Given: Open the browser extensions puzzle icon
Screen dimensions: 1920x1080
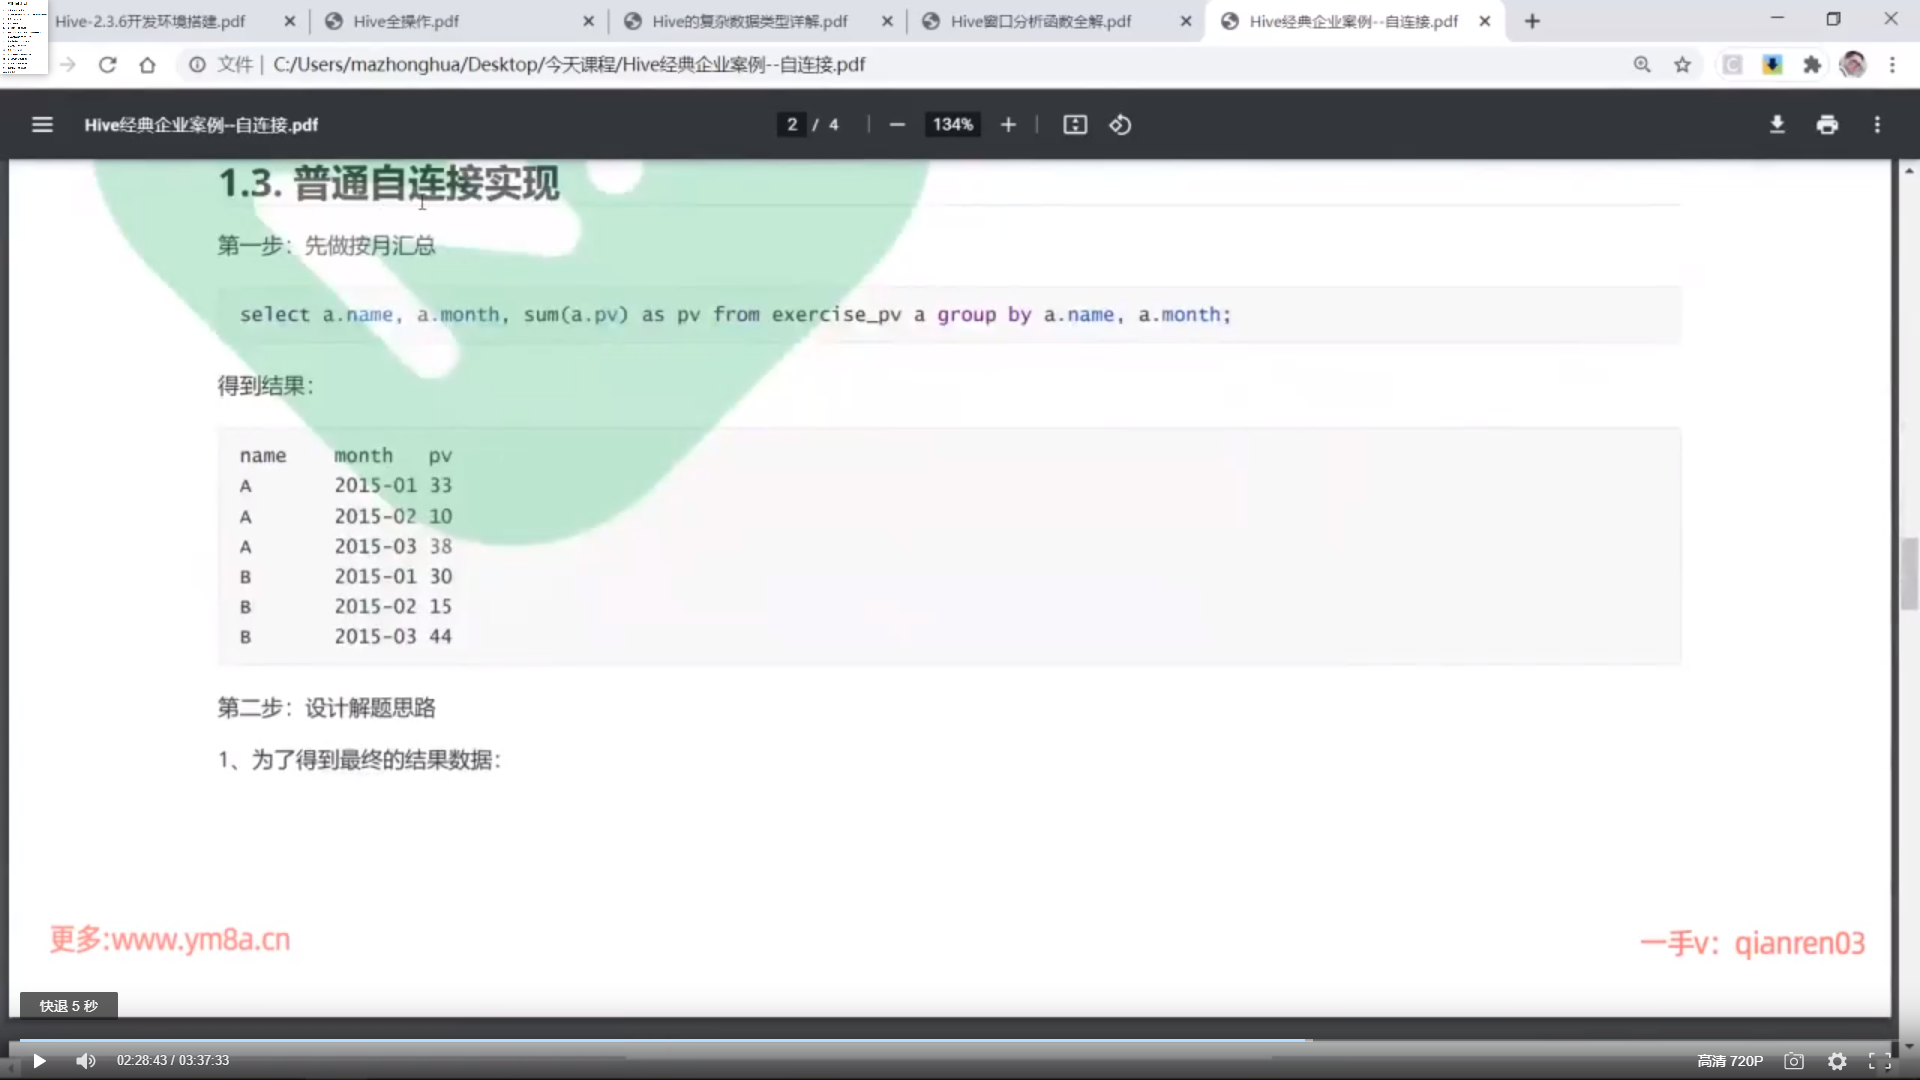Looking at the screenshot, I should [1812, 65].
